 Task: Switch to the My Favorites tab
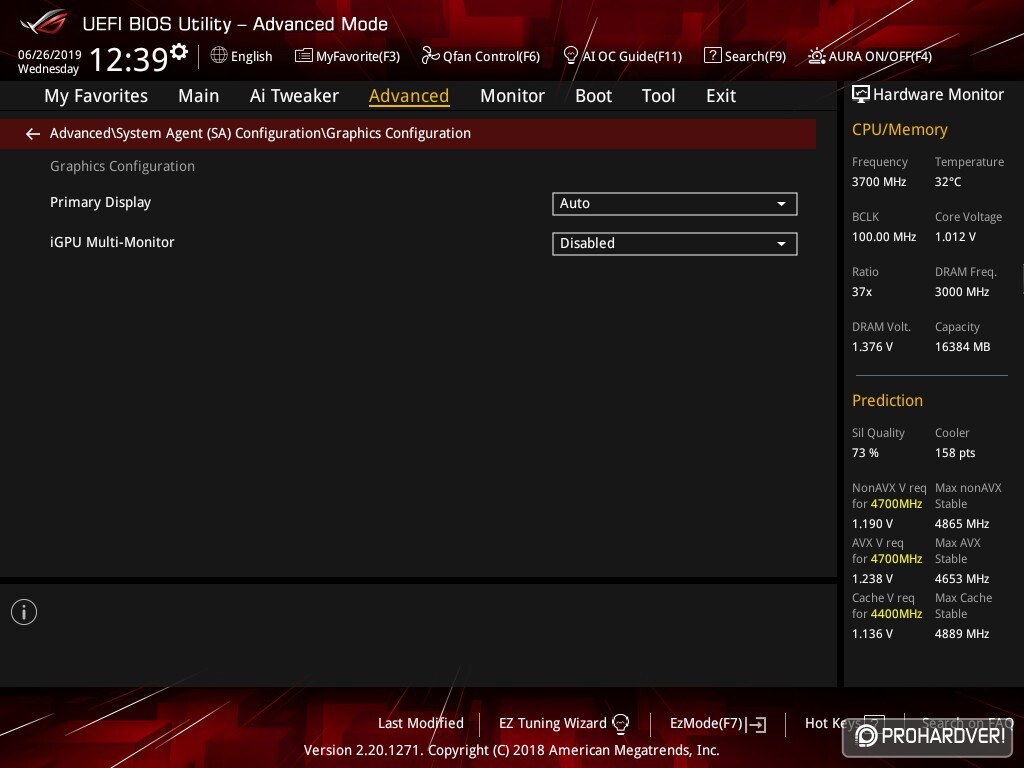96,96
